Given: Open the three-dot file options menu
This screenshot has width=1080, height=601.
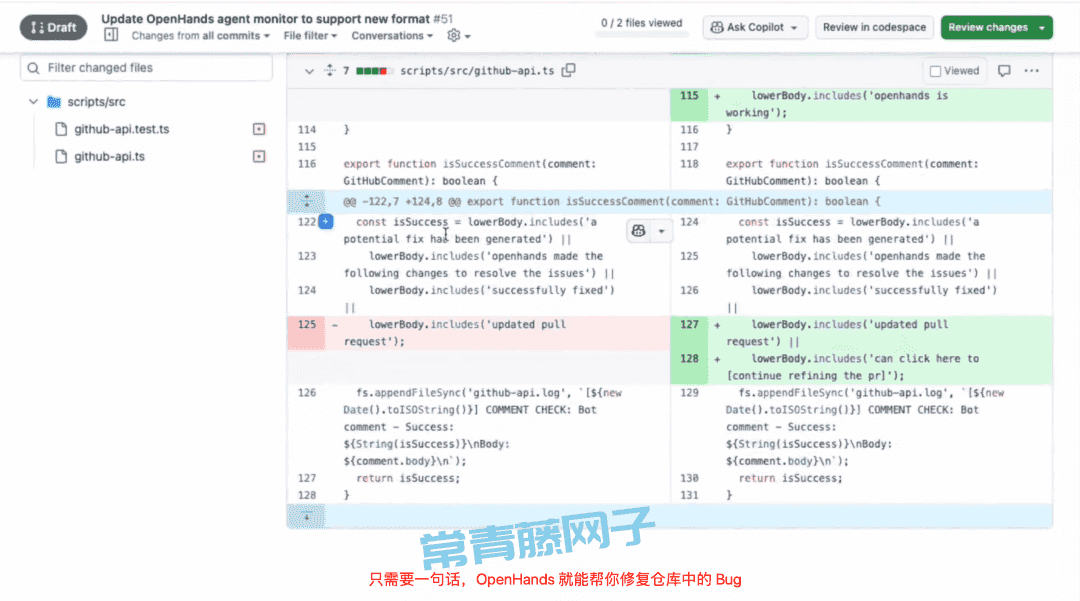Looking at the screenshot, I should 1031,71.
